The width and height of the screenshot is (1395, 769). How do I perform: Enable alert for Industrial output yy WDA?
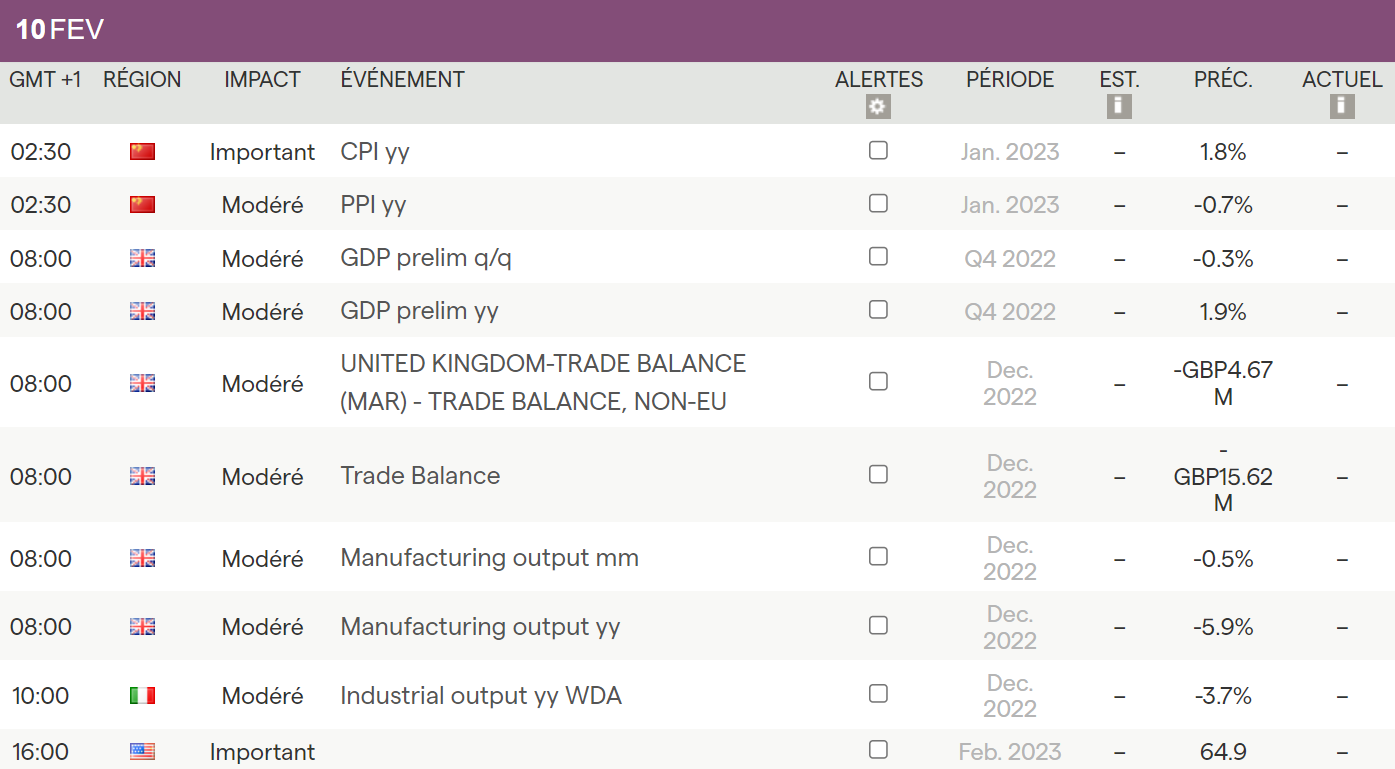pyautogui.click(x=878, y=694)
